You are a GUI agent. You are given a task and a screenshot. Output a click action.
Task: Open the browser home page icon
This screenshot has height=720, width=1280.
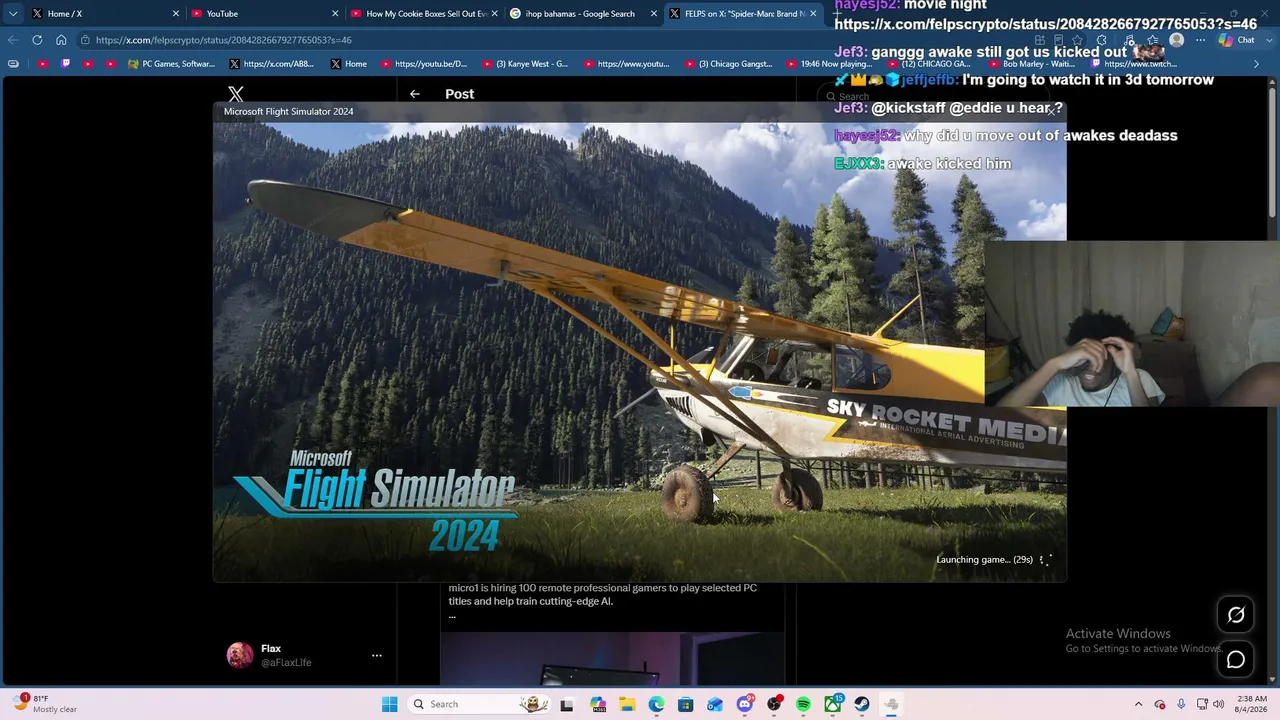[61, 40]
